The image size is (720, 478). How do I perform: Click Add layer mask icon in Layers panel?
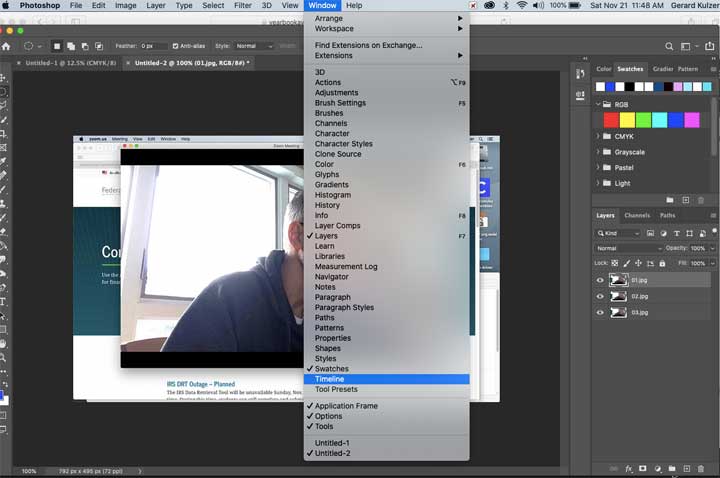643,469
